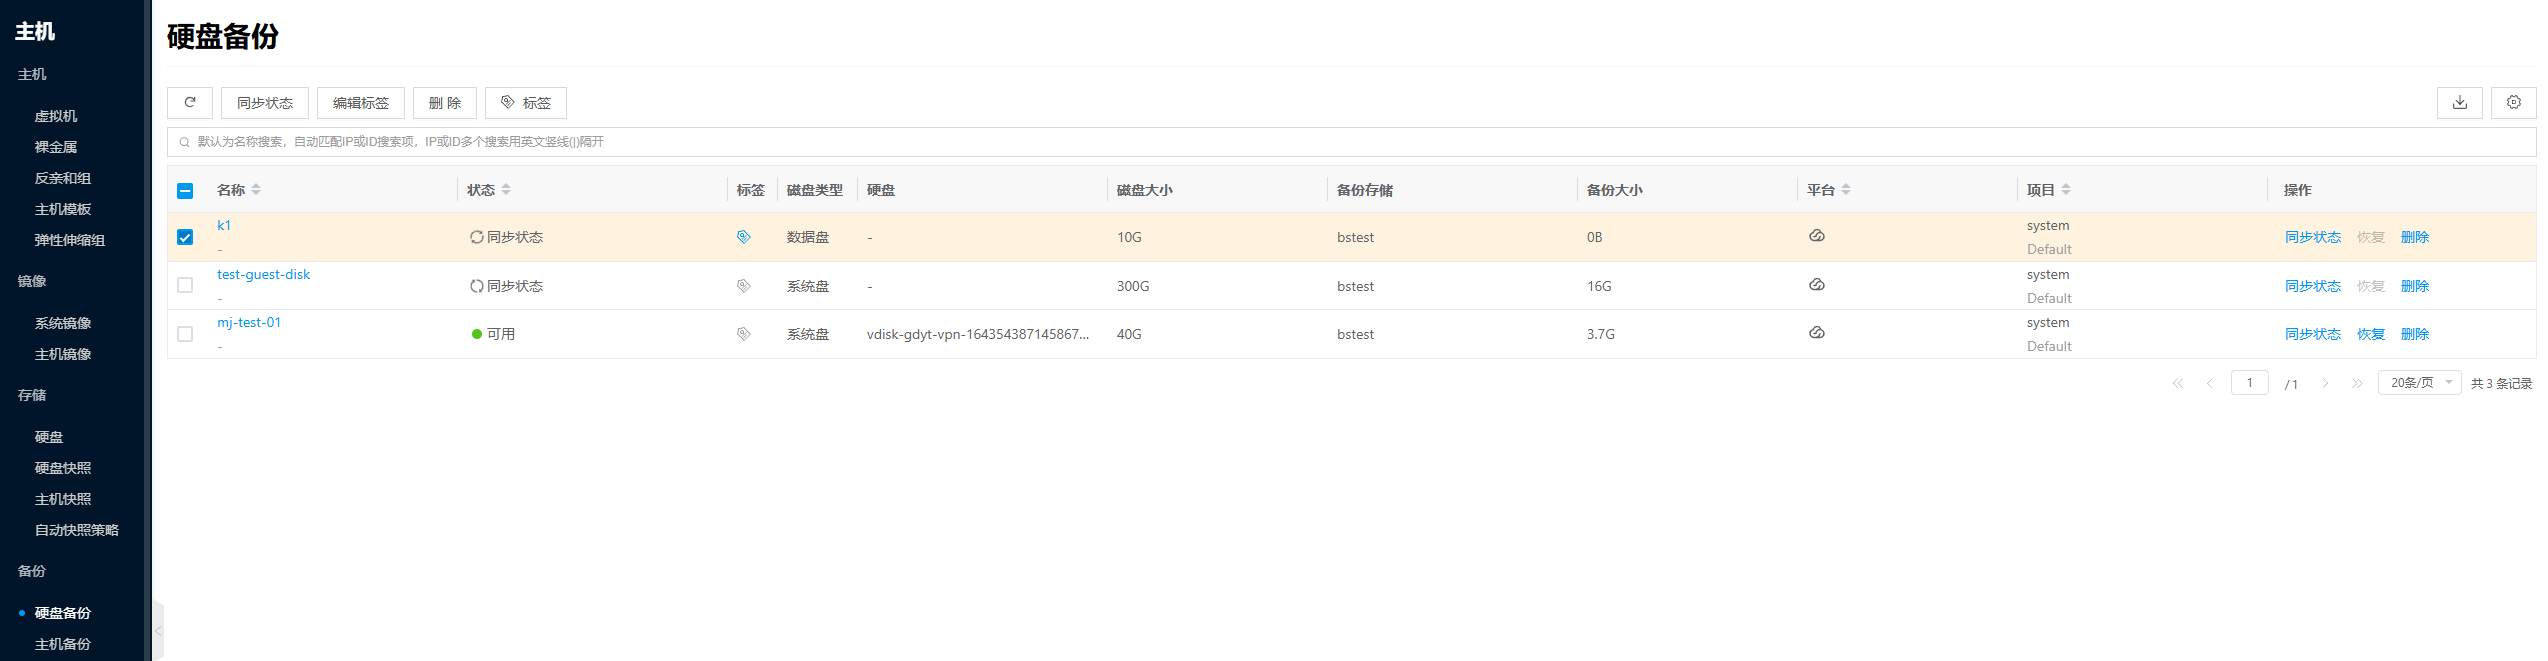Check the test-guest-disk row checkbox
This screenshot has width=2548, height=661.
[185, 285]
